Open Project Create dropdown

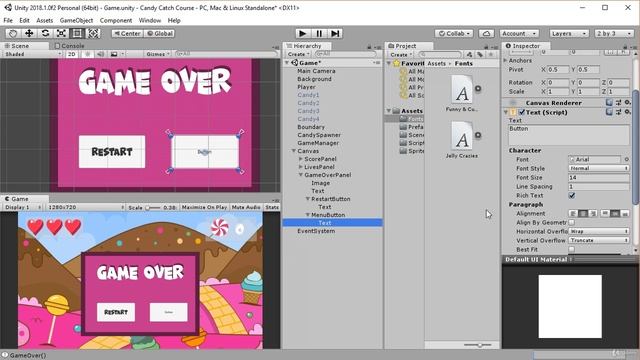click(x=400, y=54)
